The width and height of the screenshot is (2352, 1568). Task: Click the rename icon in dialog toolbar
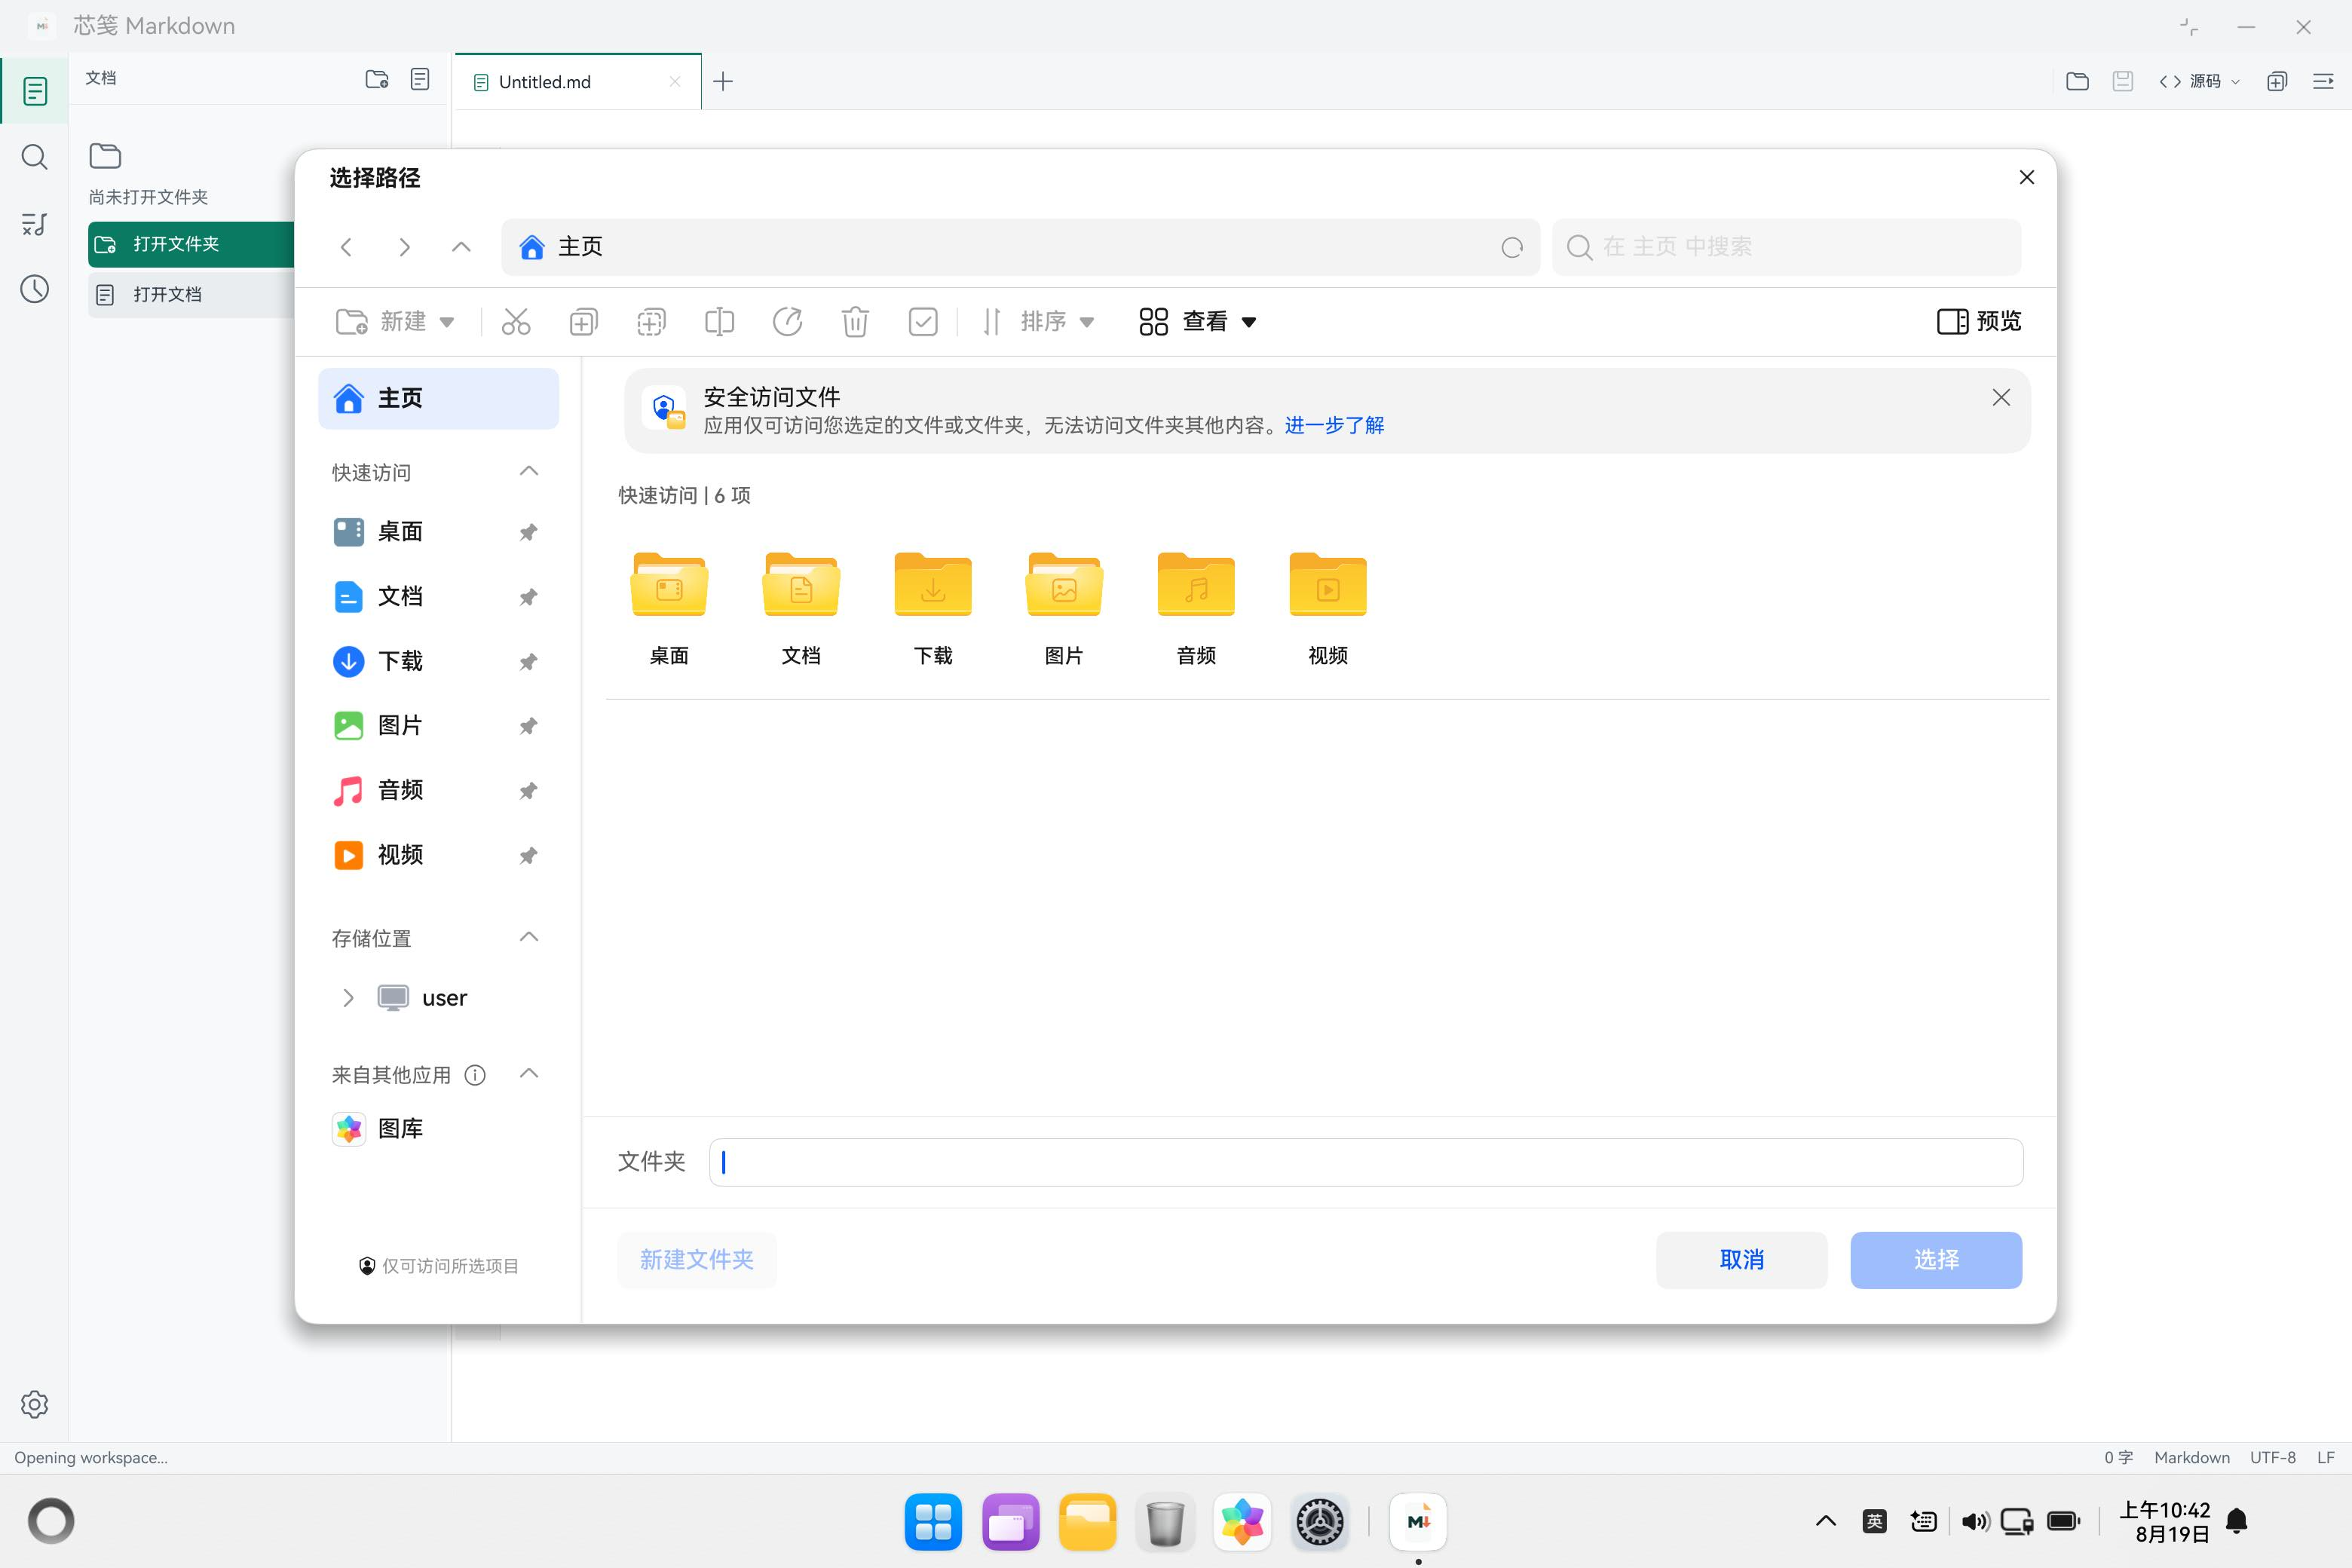point(719,321)
